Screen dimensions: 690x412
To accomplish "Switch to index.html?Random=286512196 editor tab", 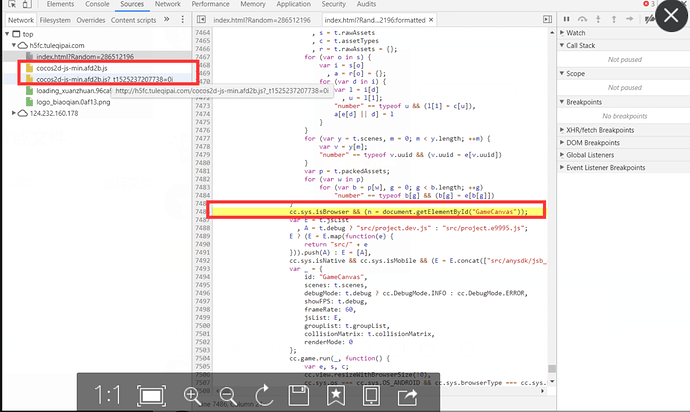I will click(262, 20).
